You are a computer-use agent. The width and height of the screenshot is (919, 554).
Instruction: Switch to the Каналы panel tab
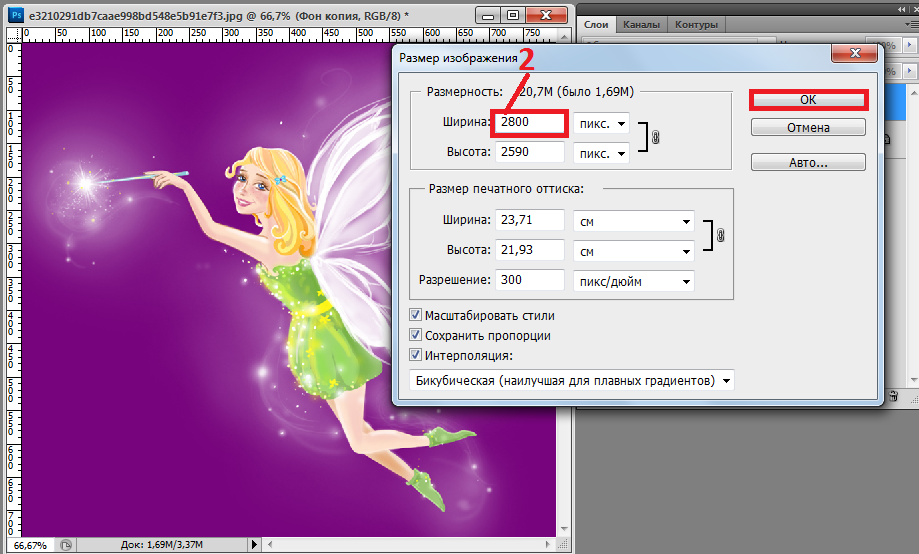[641, 25]
